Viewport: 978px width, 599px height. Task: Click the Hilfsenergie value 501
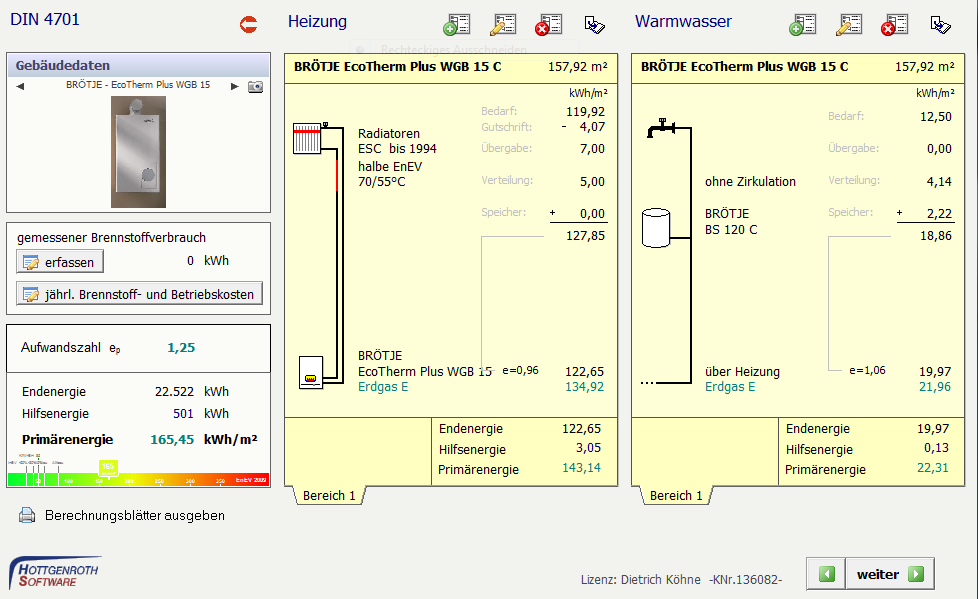(x=183, y=414)
